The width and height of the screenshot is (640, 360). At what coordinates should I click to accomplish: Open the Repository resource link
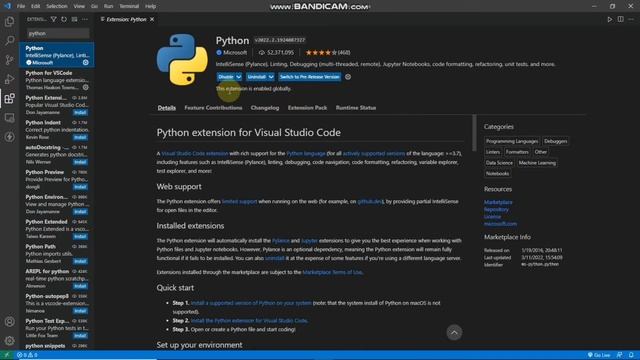[496, 209]
